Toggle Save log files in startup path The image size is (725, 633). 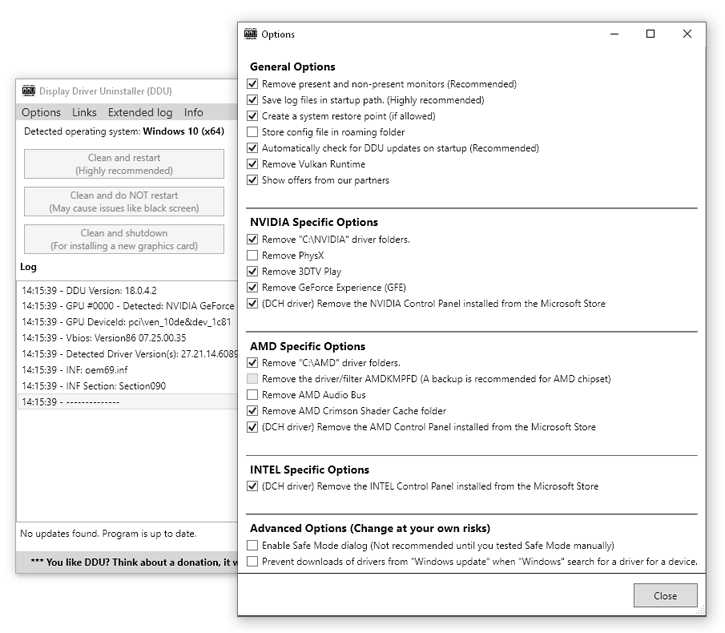point(252,100)
